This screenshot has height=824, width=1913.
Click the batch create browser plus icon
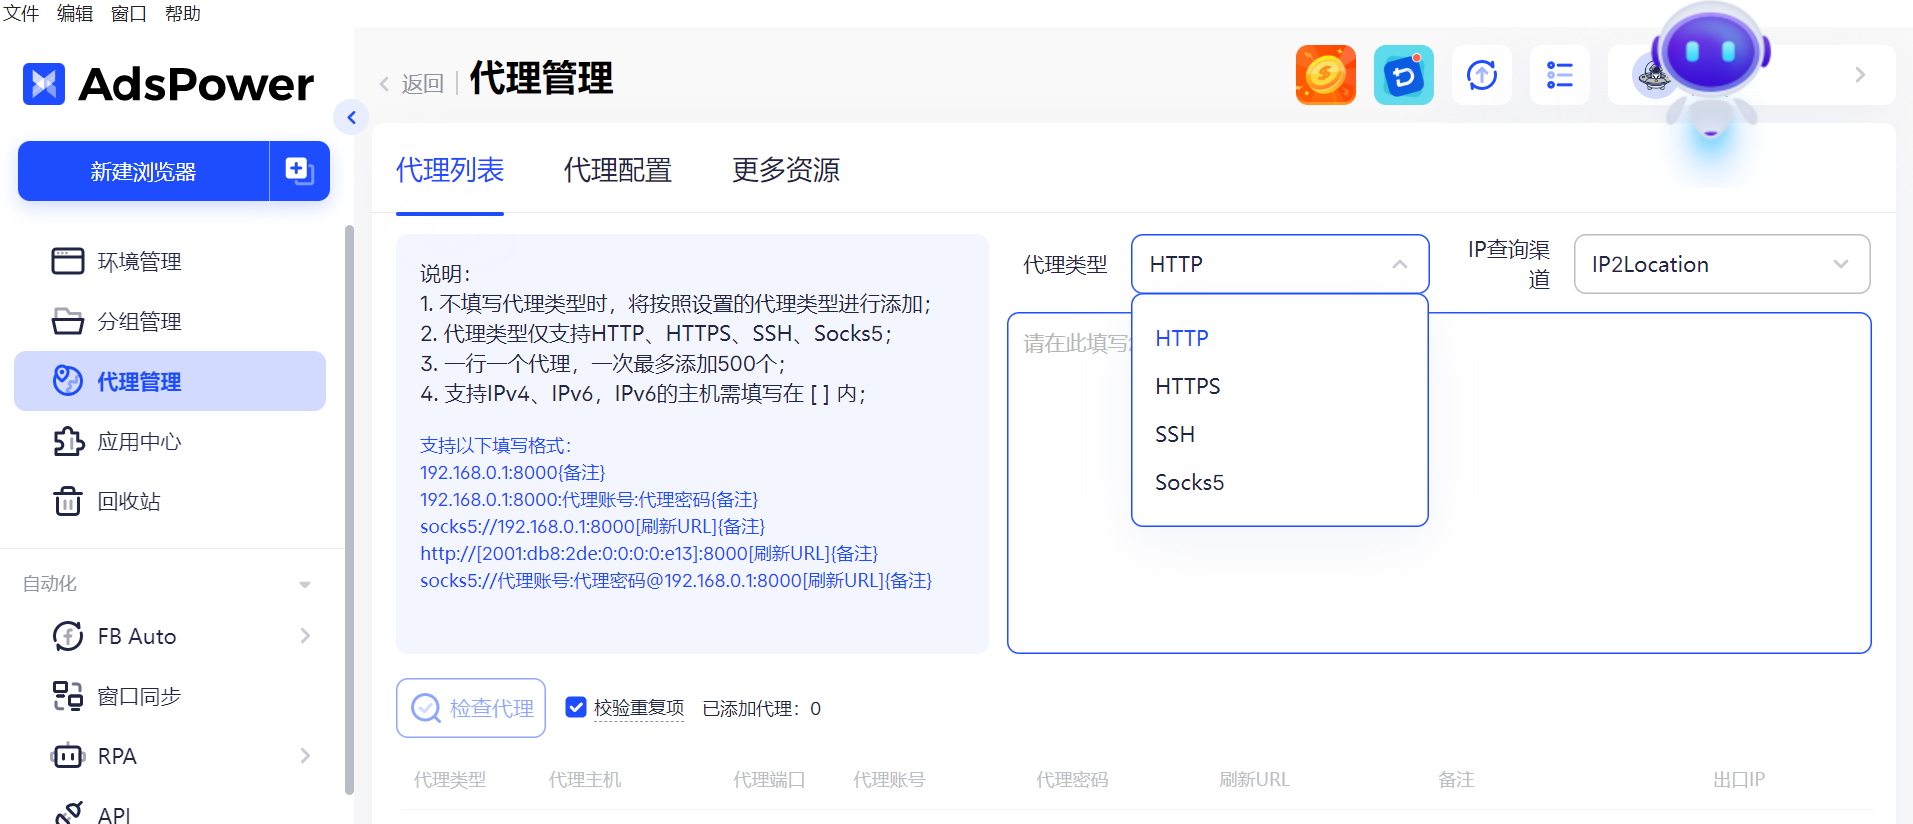[x=299, y=171]
